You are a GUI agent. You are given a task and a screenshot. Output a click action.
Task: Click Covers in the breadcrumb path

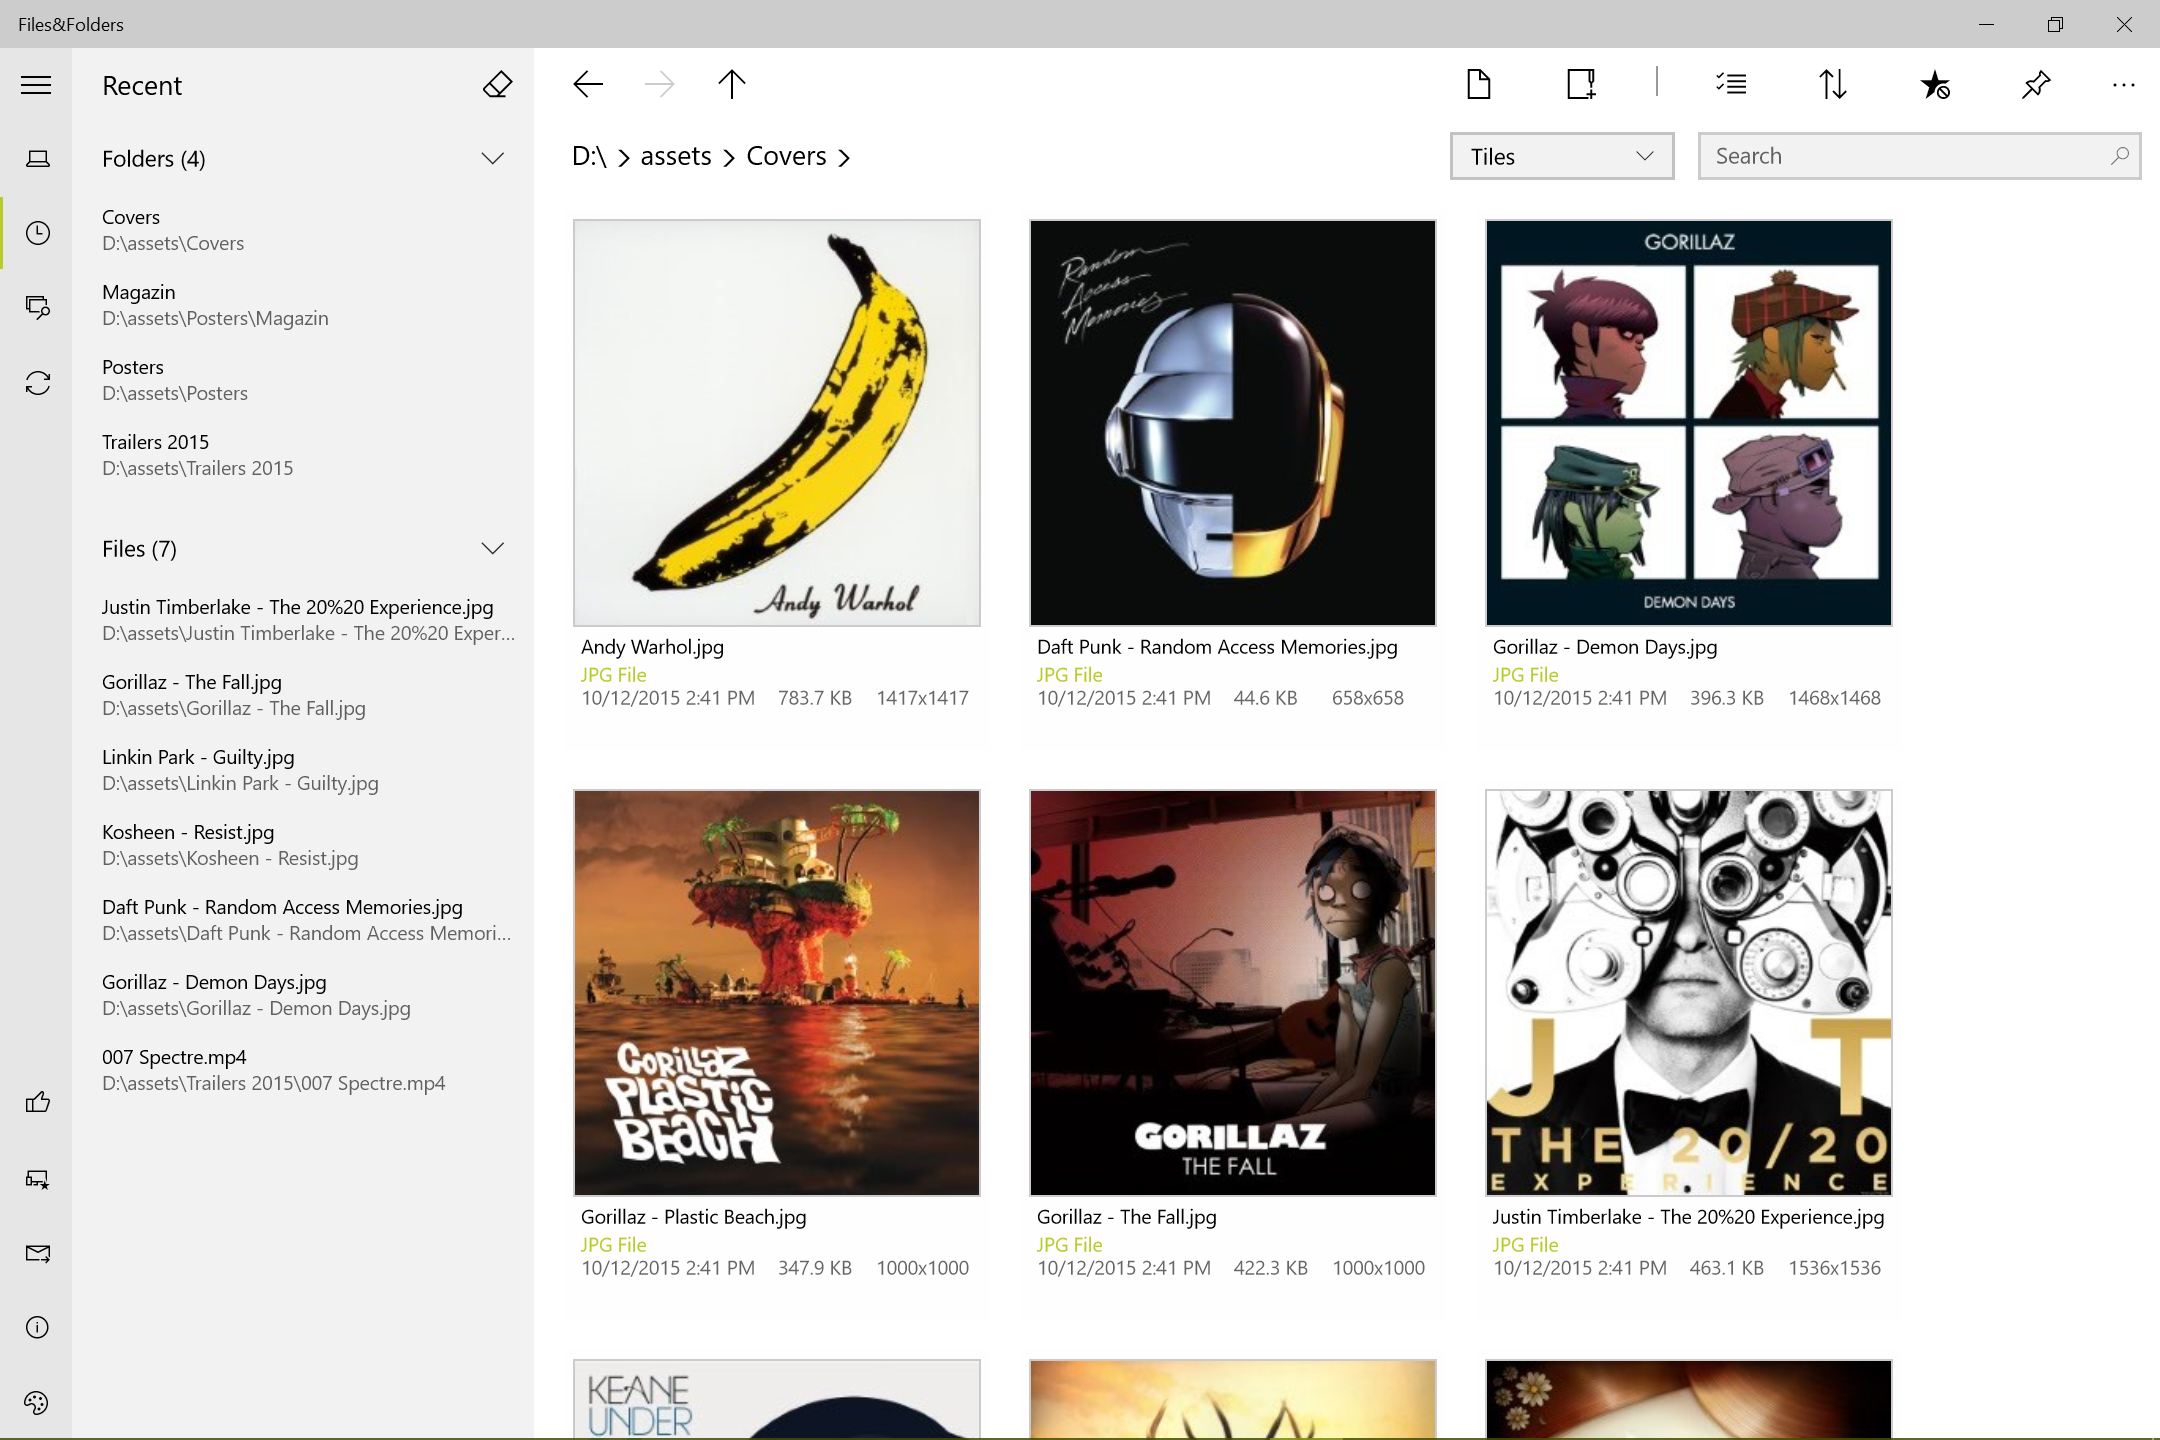tap(786, 156)
